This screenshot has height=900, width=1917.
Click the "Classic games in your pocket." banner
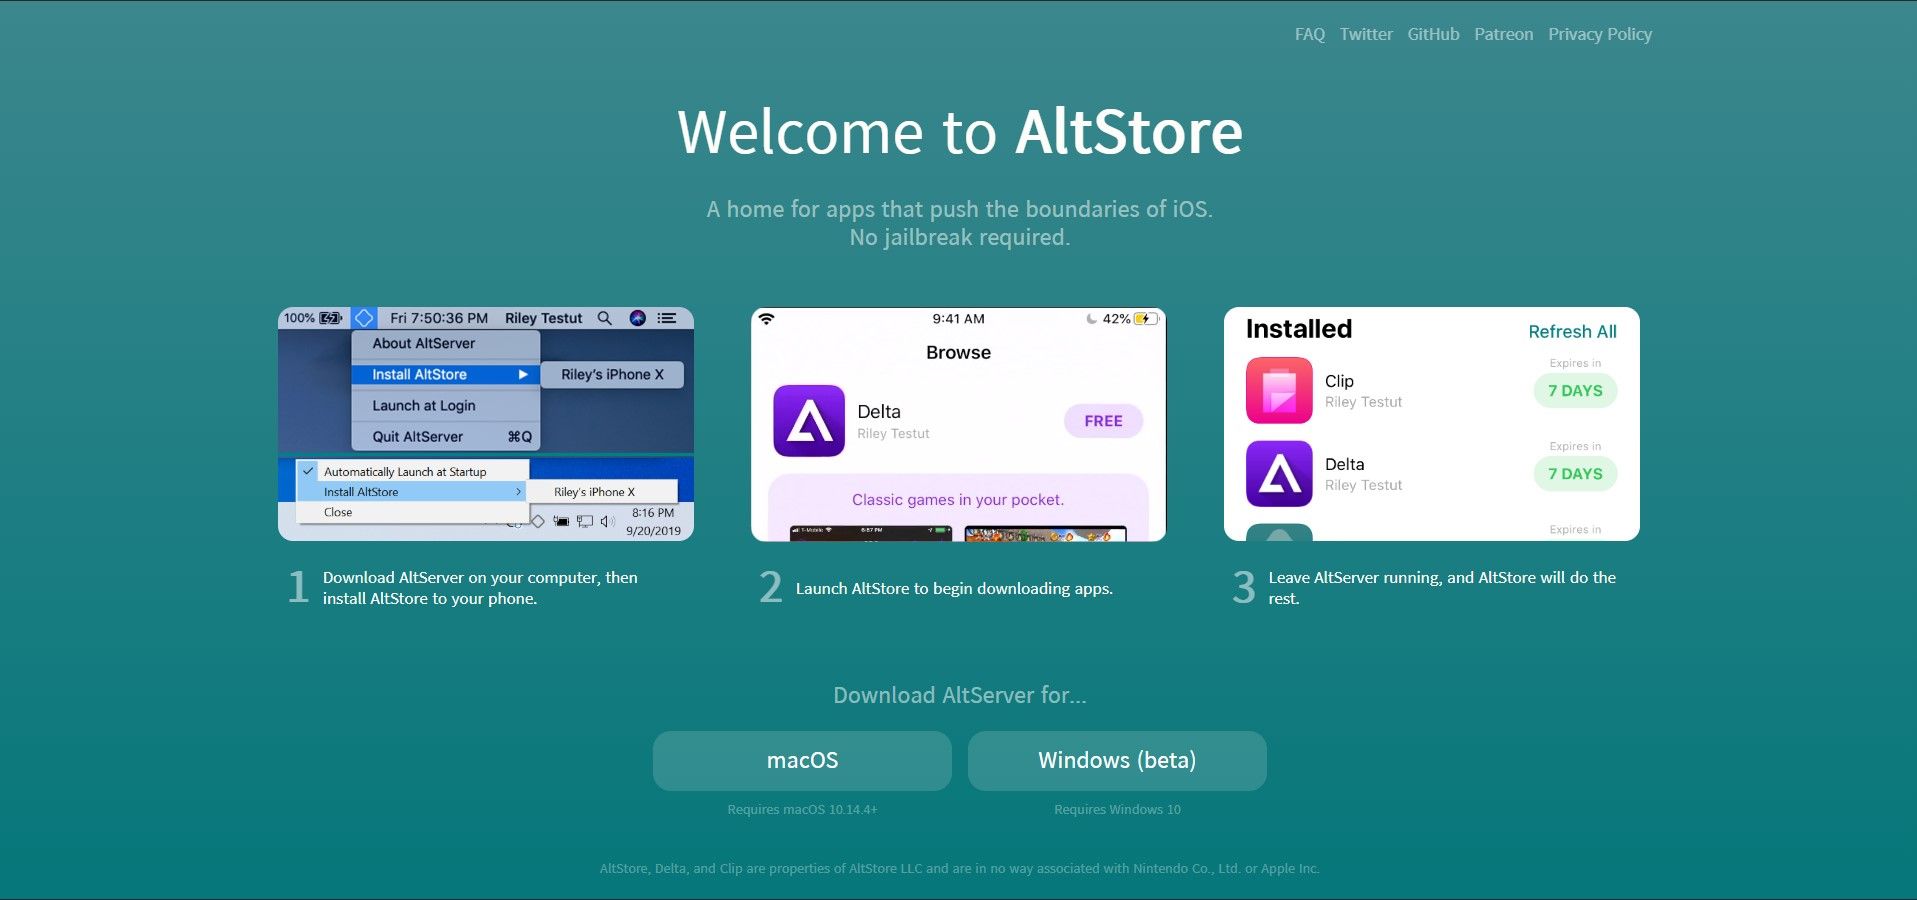(958, 500)
